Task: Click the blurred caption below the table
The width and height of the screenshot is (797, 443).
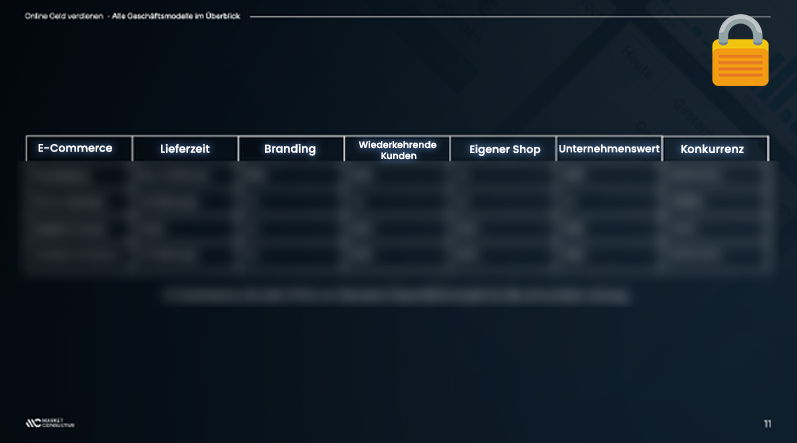Action: pos(396,296)
